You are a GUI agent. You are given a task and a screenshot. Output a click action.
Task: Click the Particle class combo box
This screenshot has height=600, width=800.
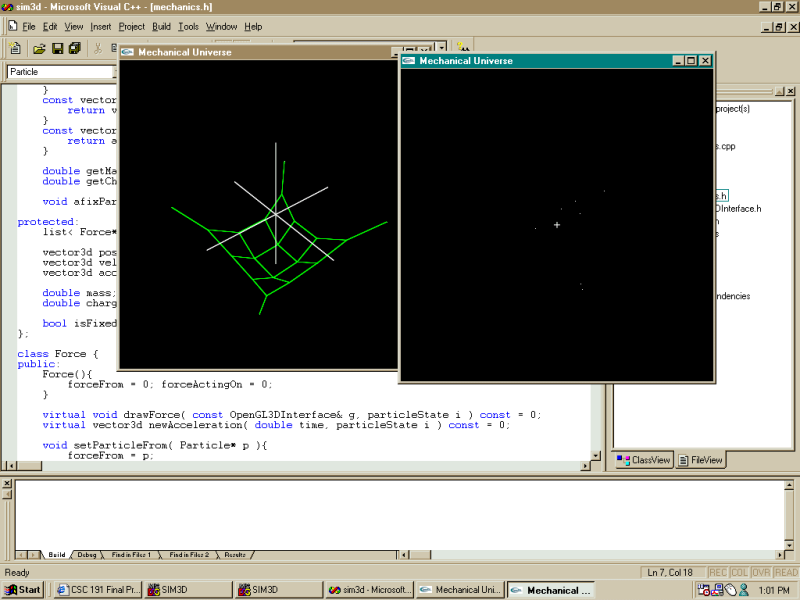[62, 72]
